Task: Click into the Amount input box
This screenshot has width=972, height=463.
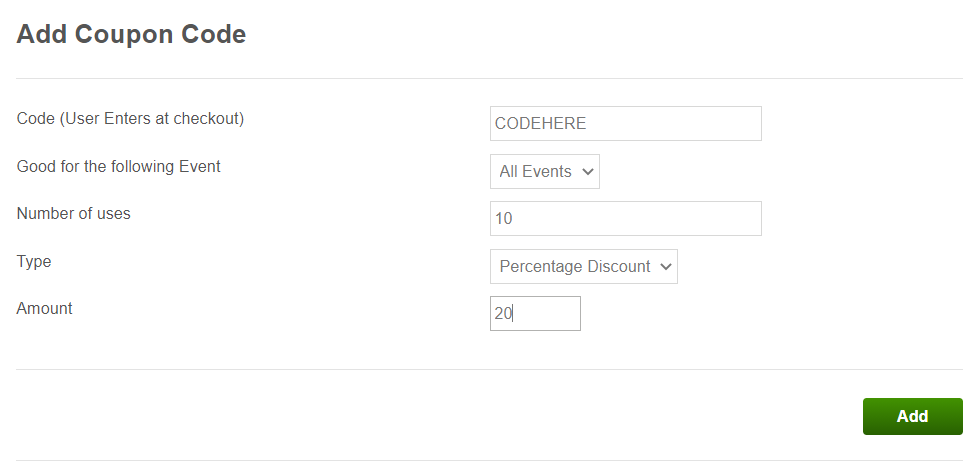Action: coord(535,314)
